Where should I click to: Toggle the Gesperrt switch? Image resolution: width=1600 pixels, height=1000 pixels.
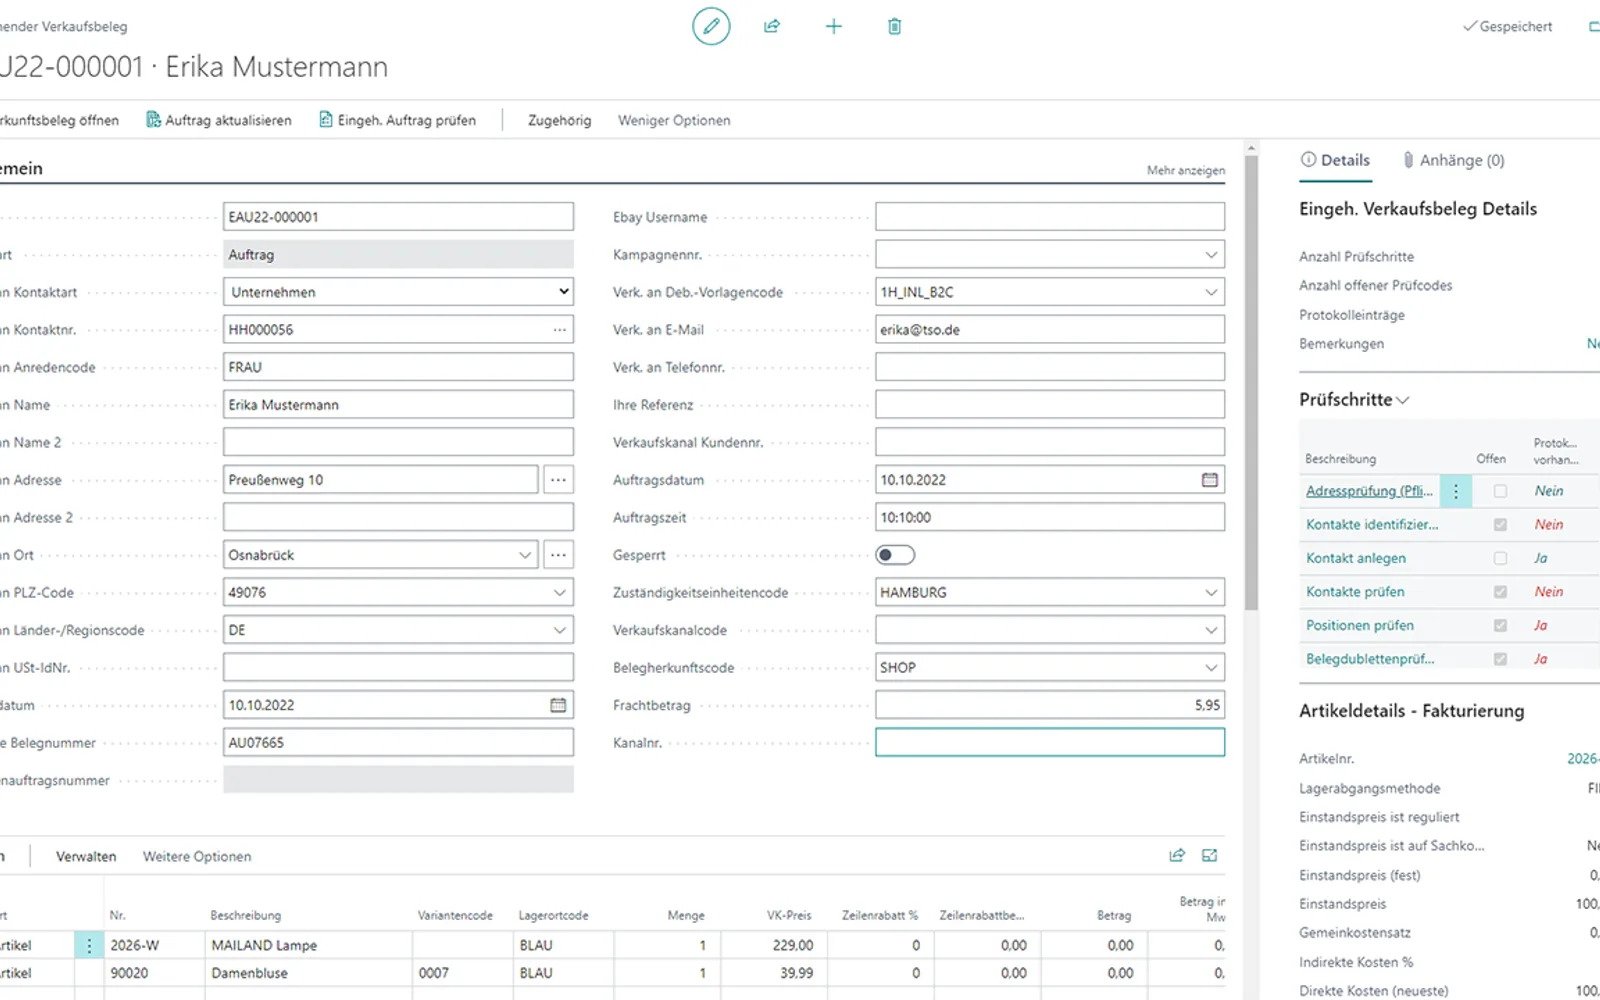coord(895,555)
